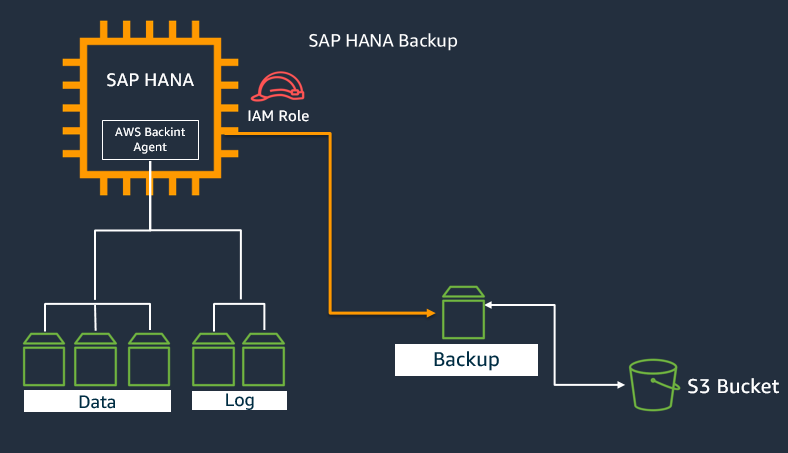Select the green S3 bucket icon
This screenshot has height=453, width=788.
[x=652, y=385]
